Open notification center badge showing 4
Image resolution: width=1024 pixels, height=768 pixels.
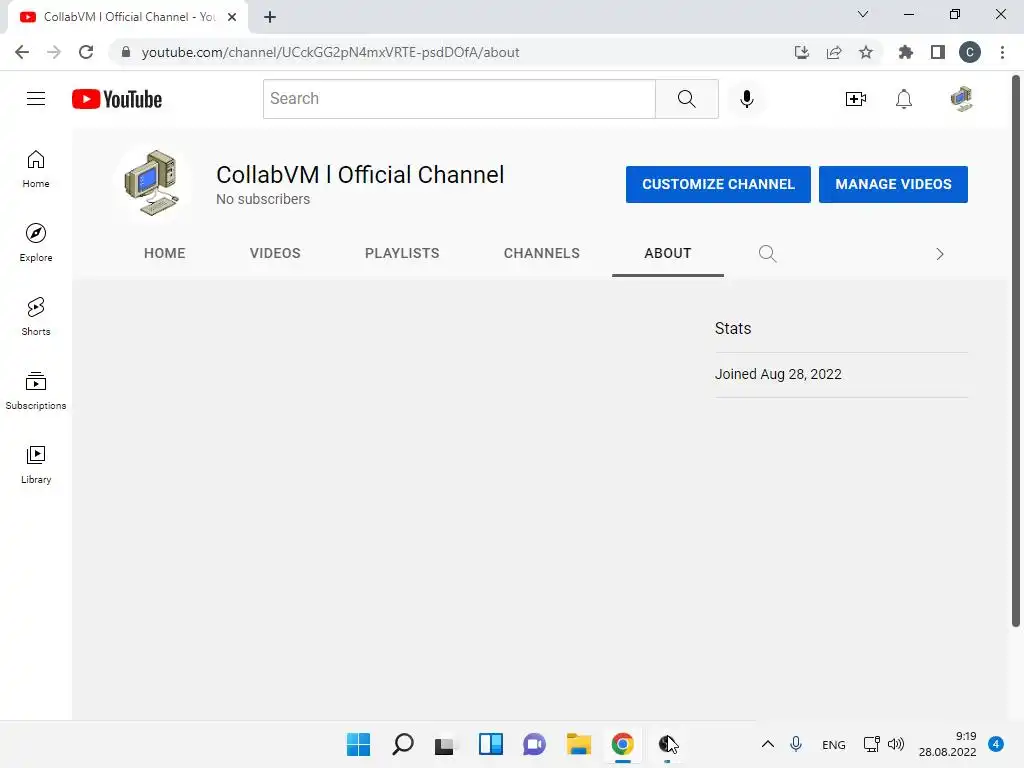coord(996,744)
